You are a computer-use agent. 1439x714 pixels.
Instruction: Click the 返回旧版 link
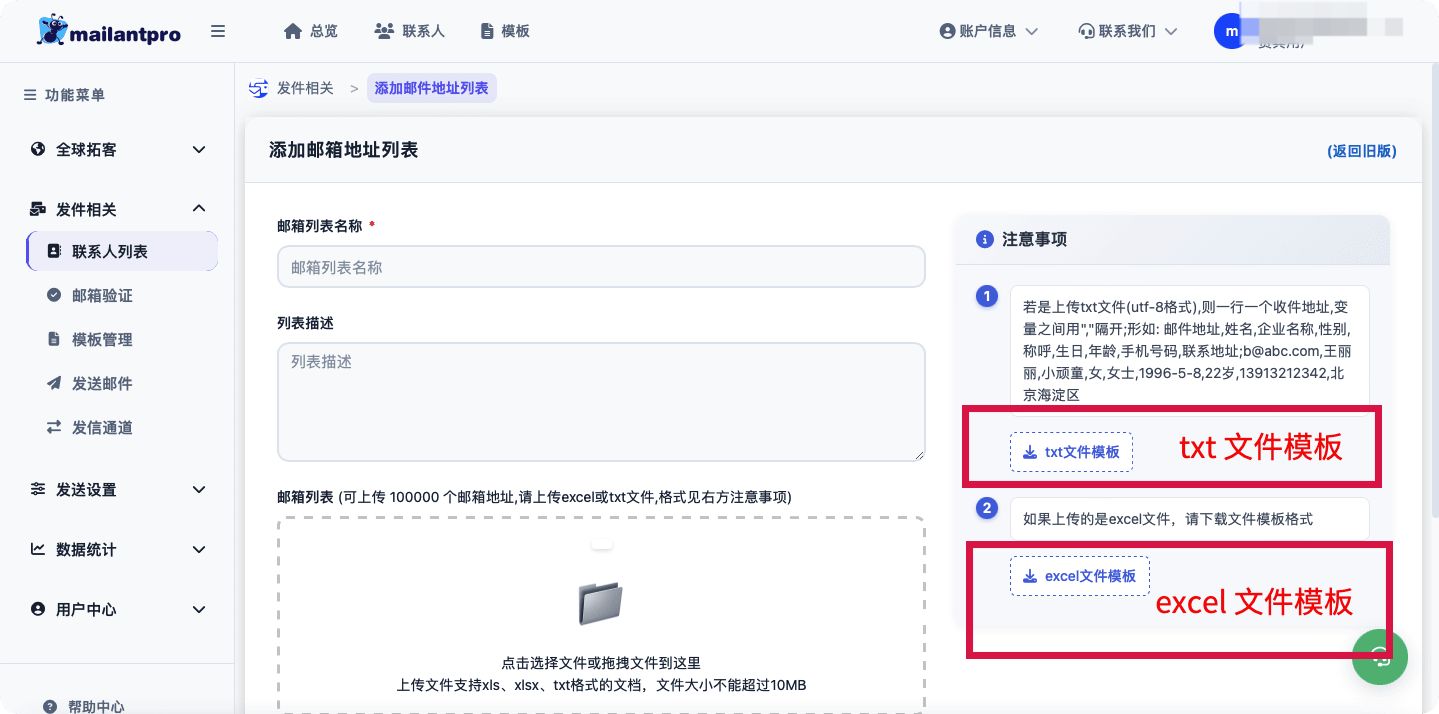pyautogui.click(x=1361, y=151)
